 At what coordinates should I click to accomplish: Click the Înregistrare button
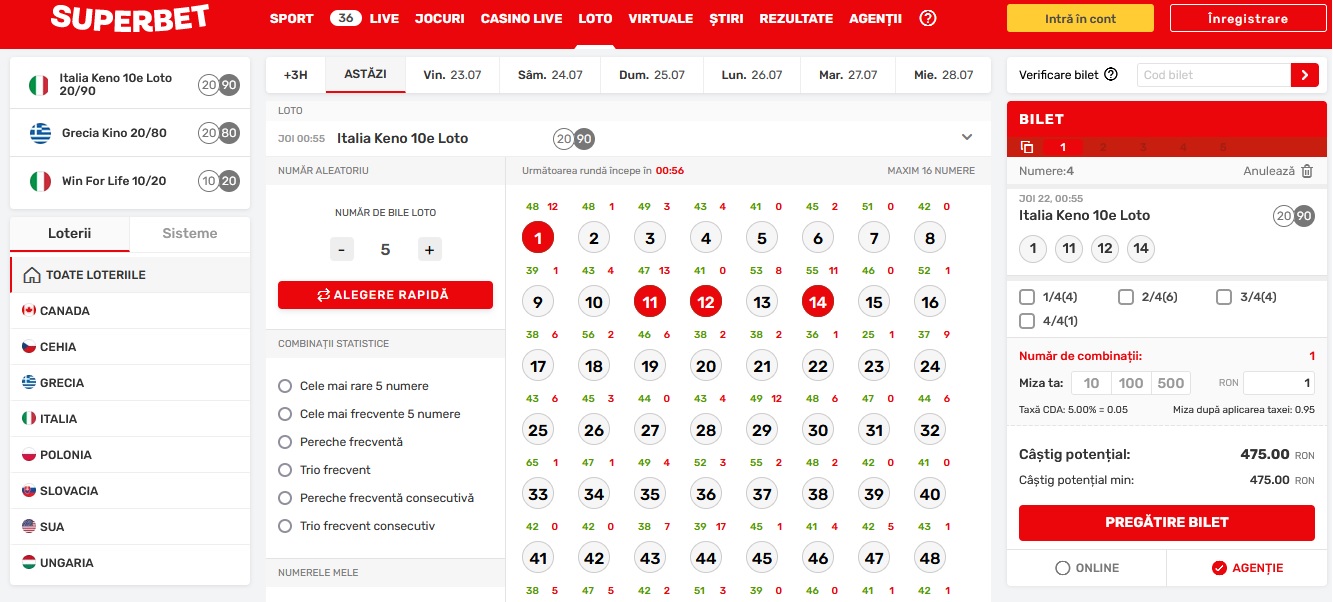[x=1247, y=18]
